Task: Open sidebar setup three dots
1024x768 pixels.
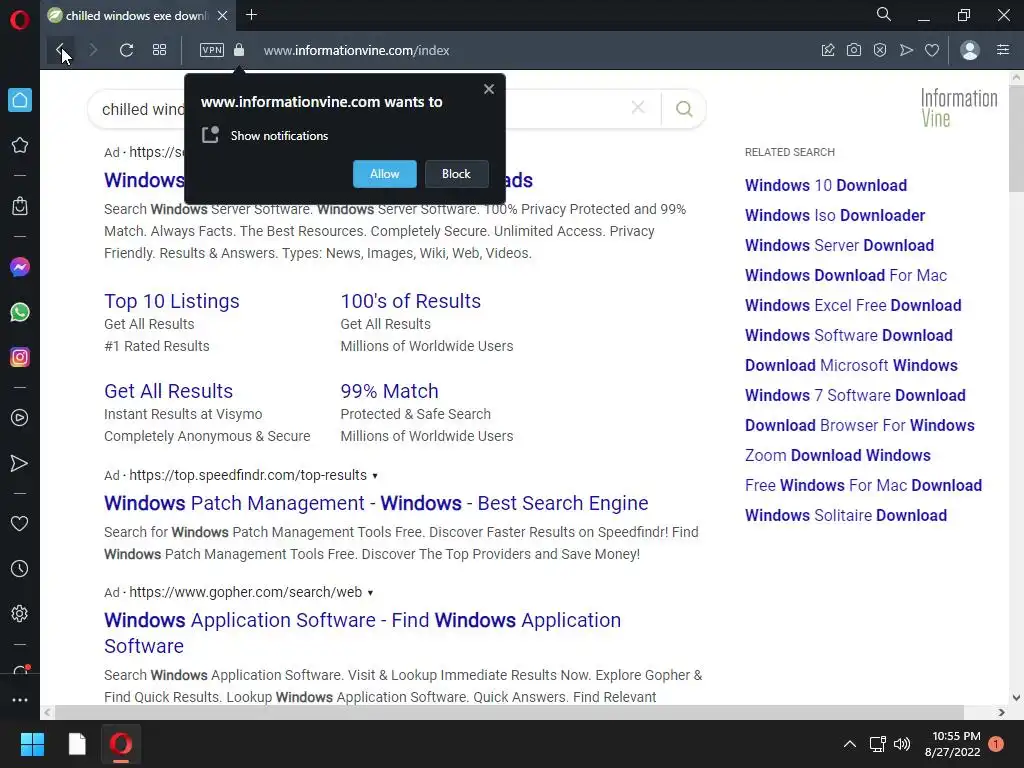Action: point(20,699)
